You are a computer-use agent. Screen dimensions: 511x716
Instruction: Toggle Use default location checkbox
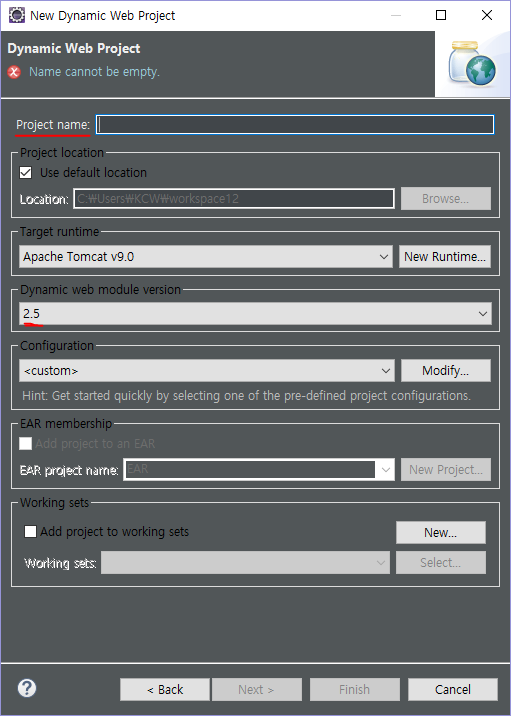click(x=26, y=173)
